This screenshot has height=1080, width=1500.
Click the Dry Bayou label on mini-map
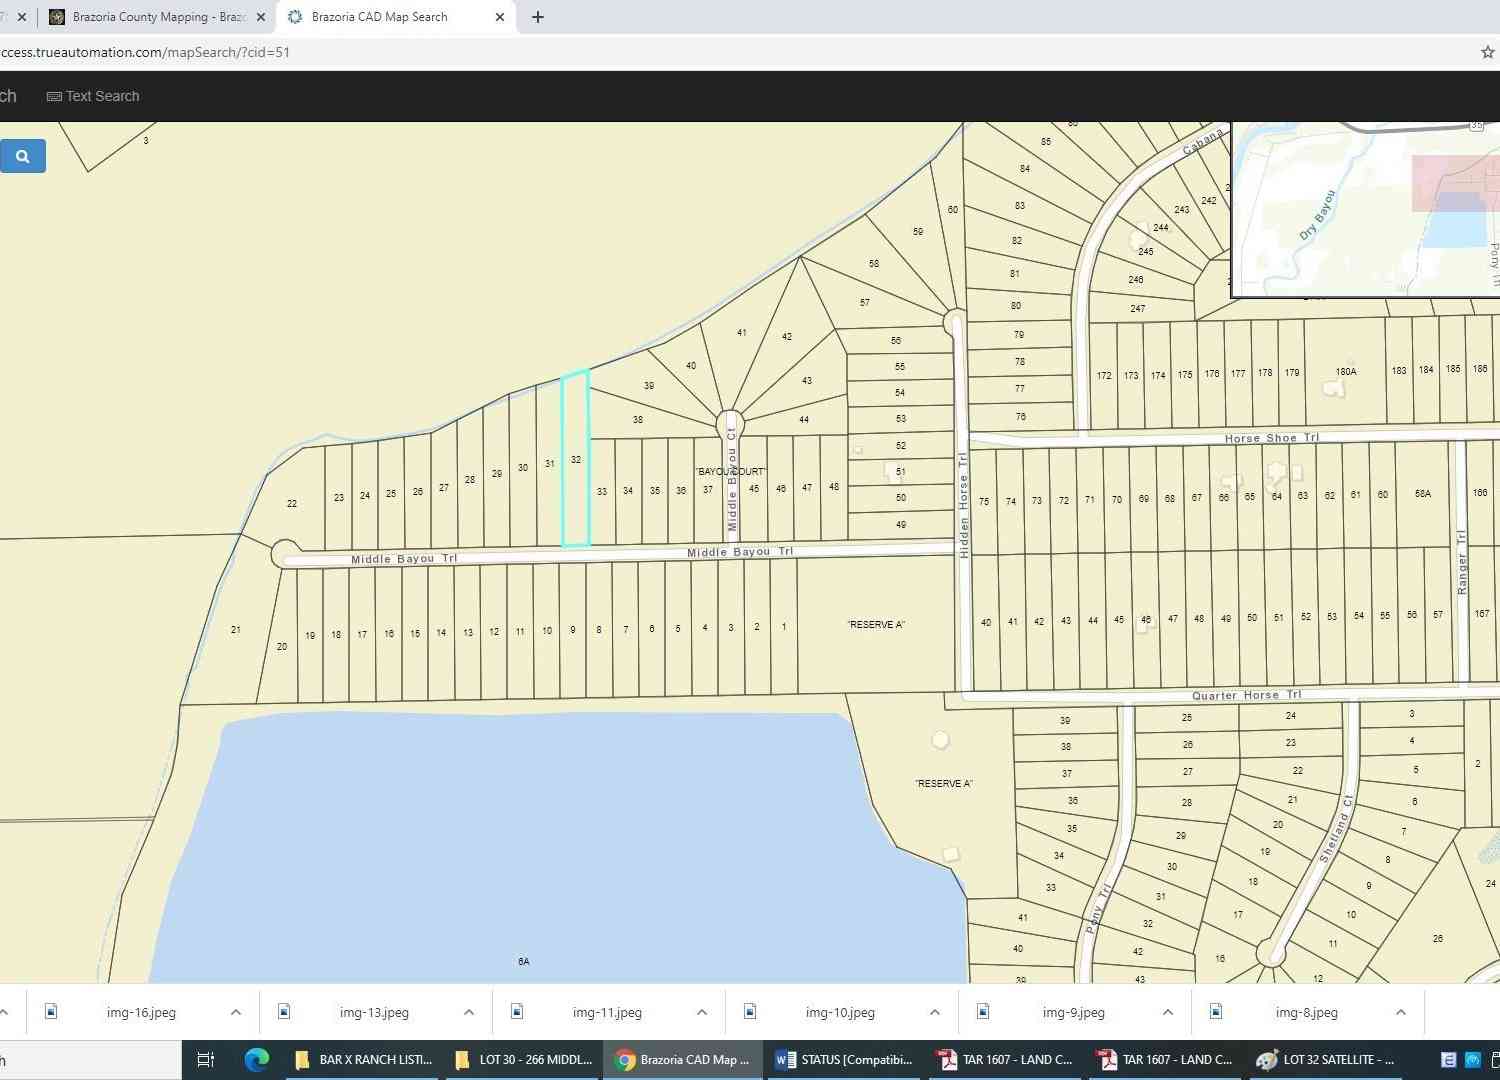coord(1317,216)
